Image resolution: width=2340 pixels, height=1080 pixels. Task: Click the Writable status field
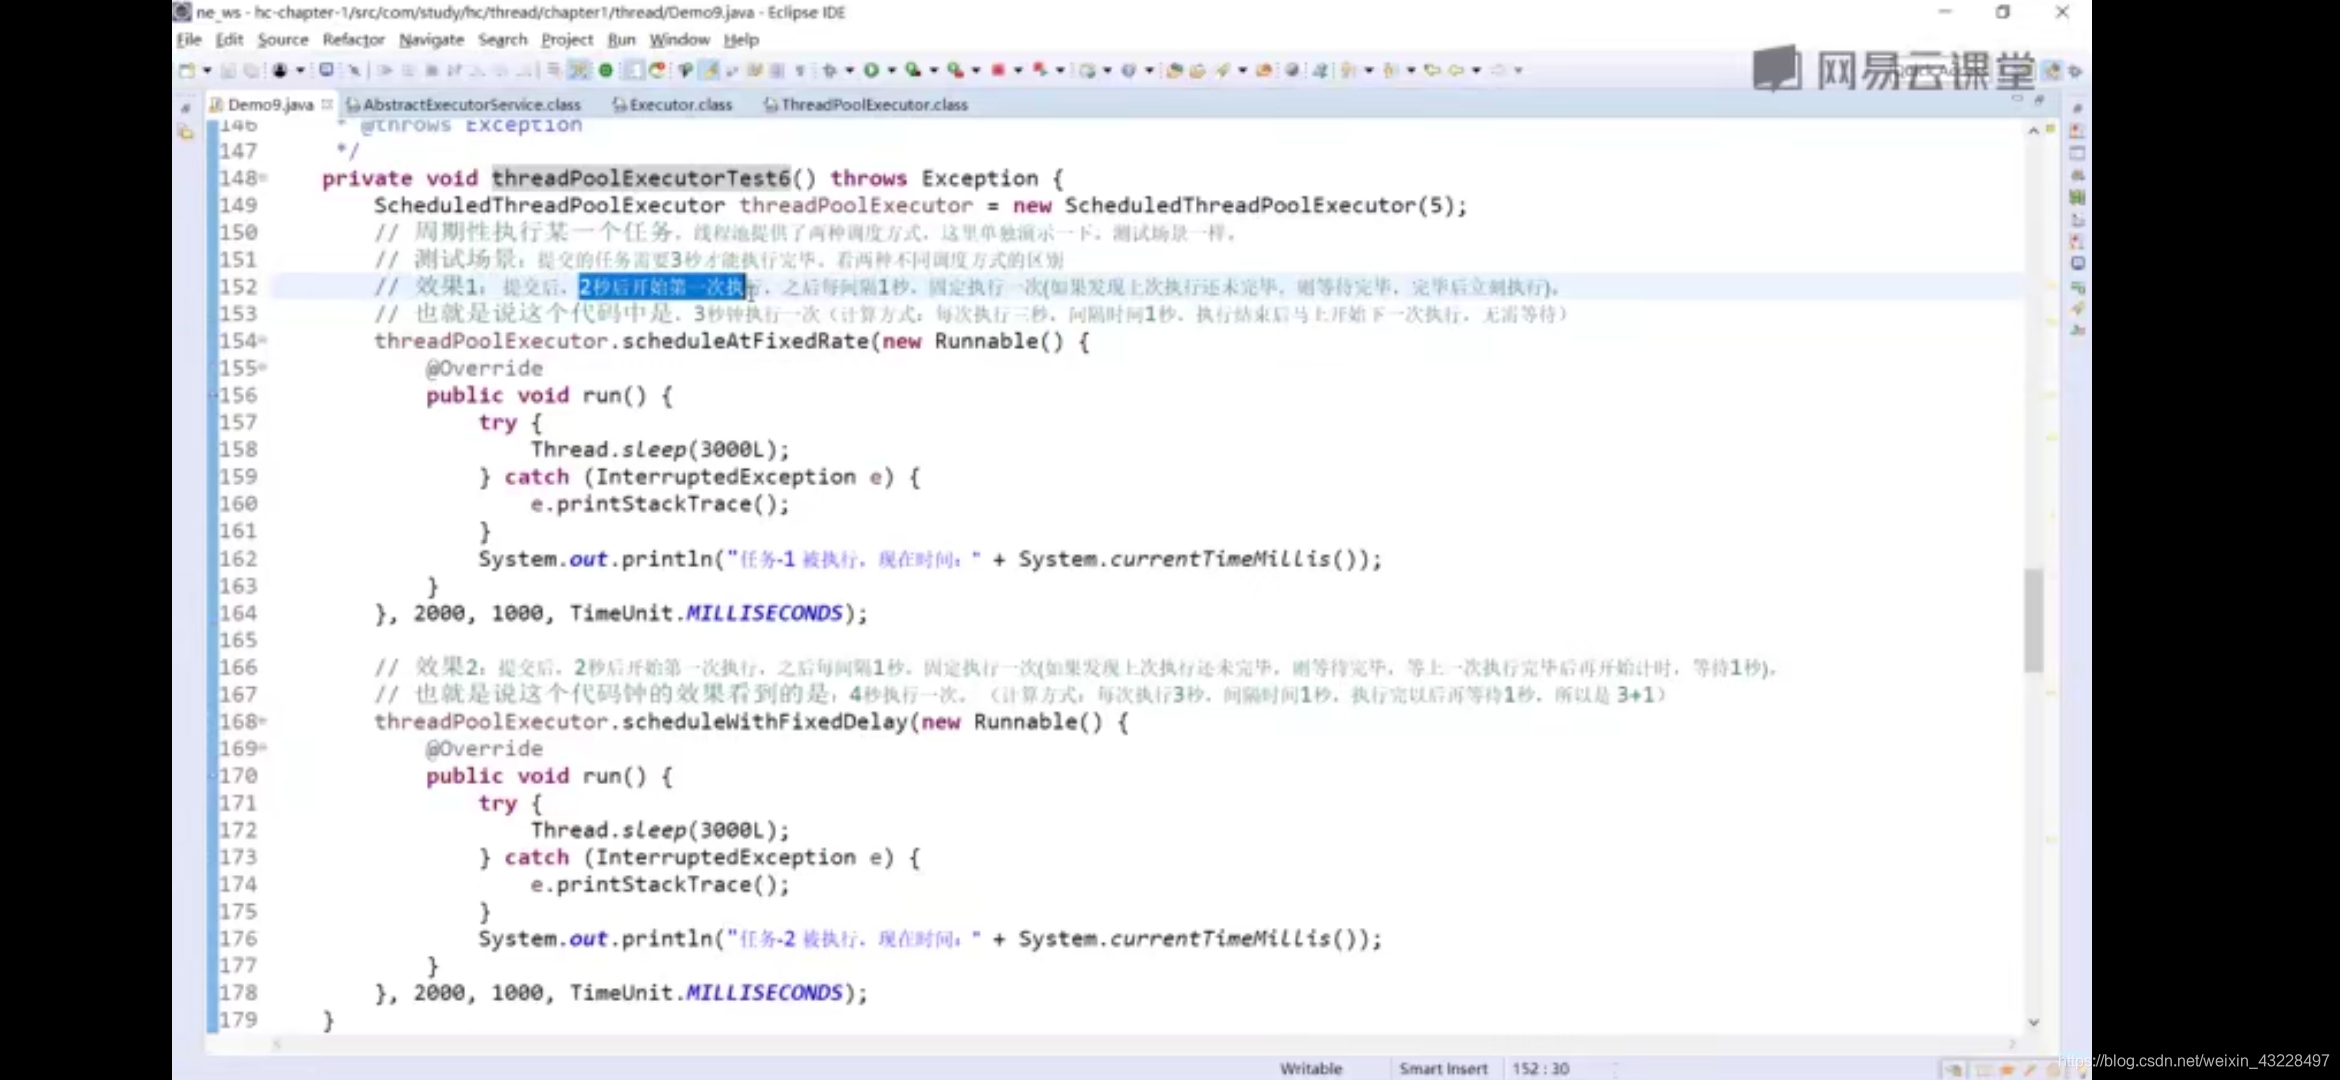point(1311,1068)
